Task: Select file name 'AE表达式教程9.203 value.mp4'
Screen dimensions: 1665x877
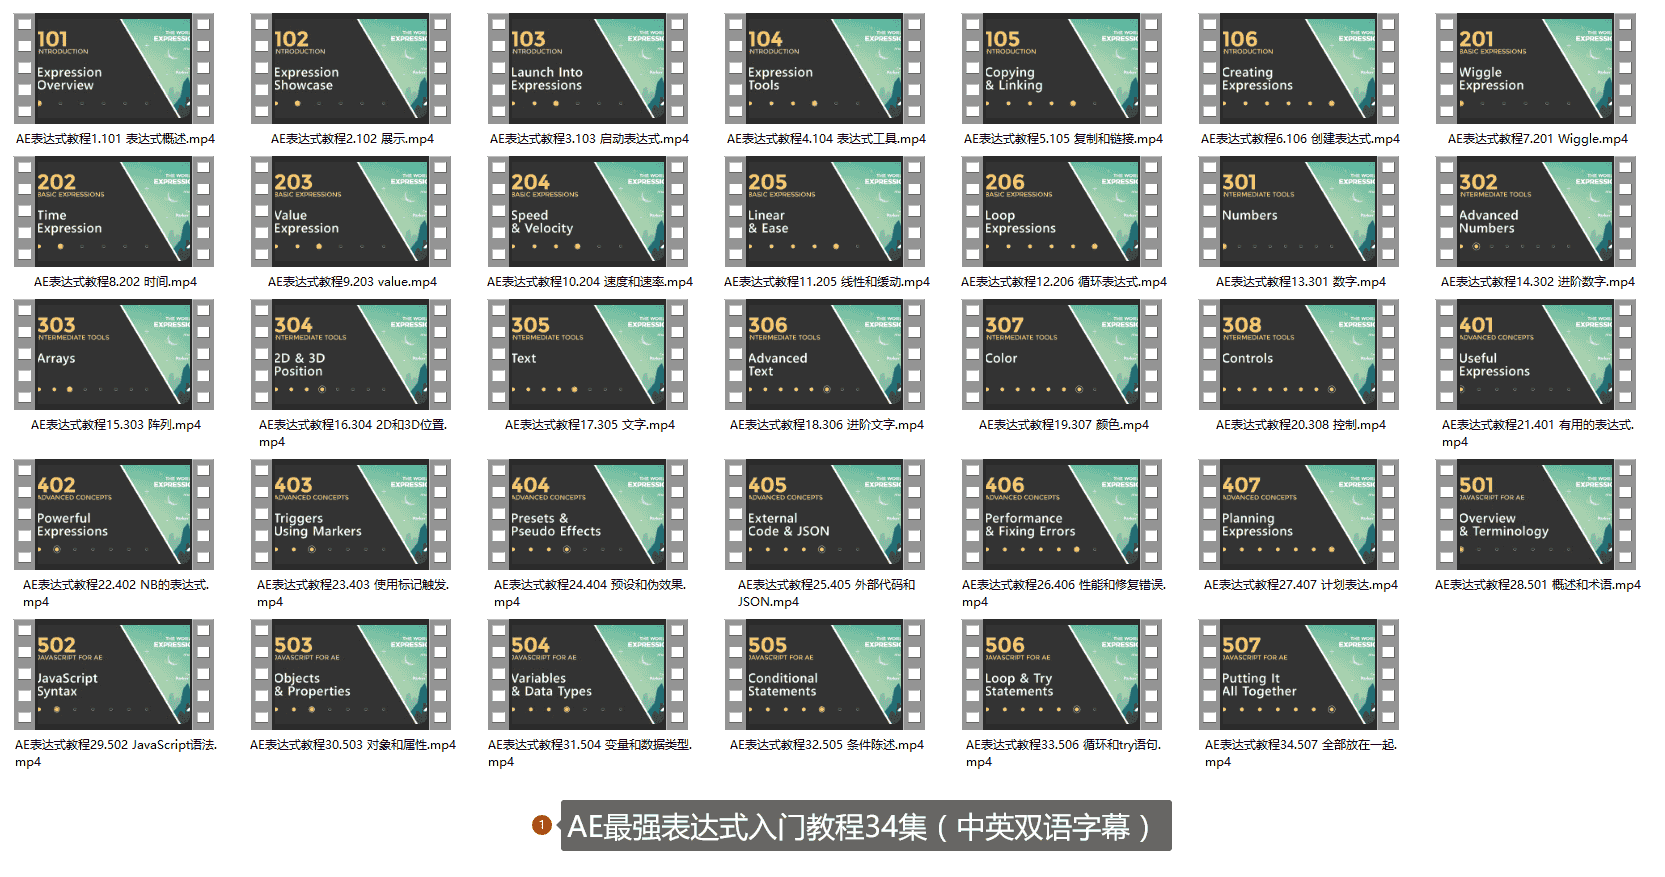Action: pyautogui.click(x=353, y=282)
